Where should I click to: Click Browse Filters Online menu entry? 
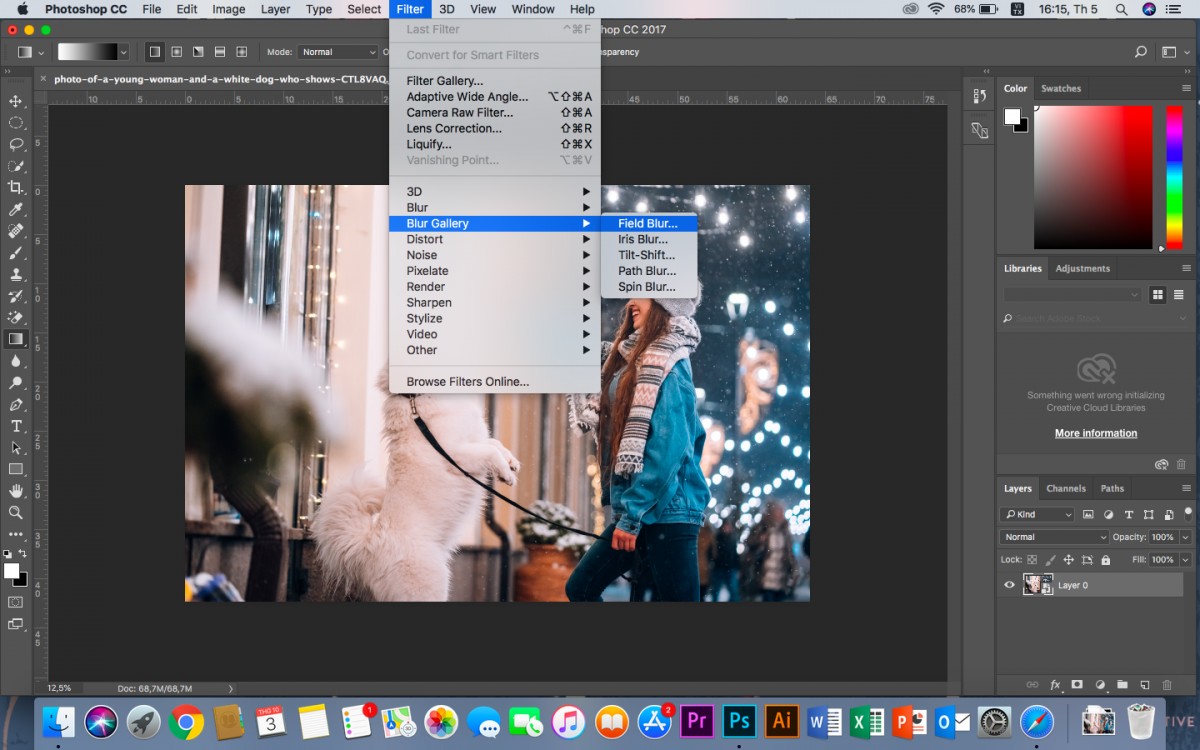[x=468, y=381]
